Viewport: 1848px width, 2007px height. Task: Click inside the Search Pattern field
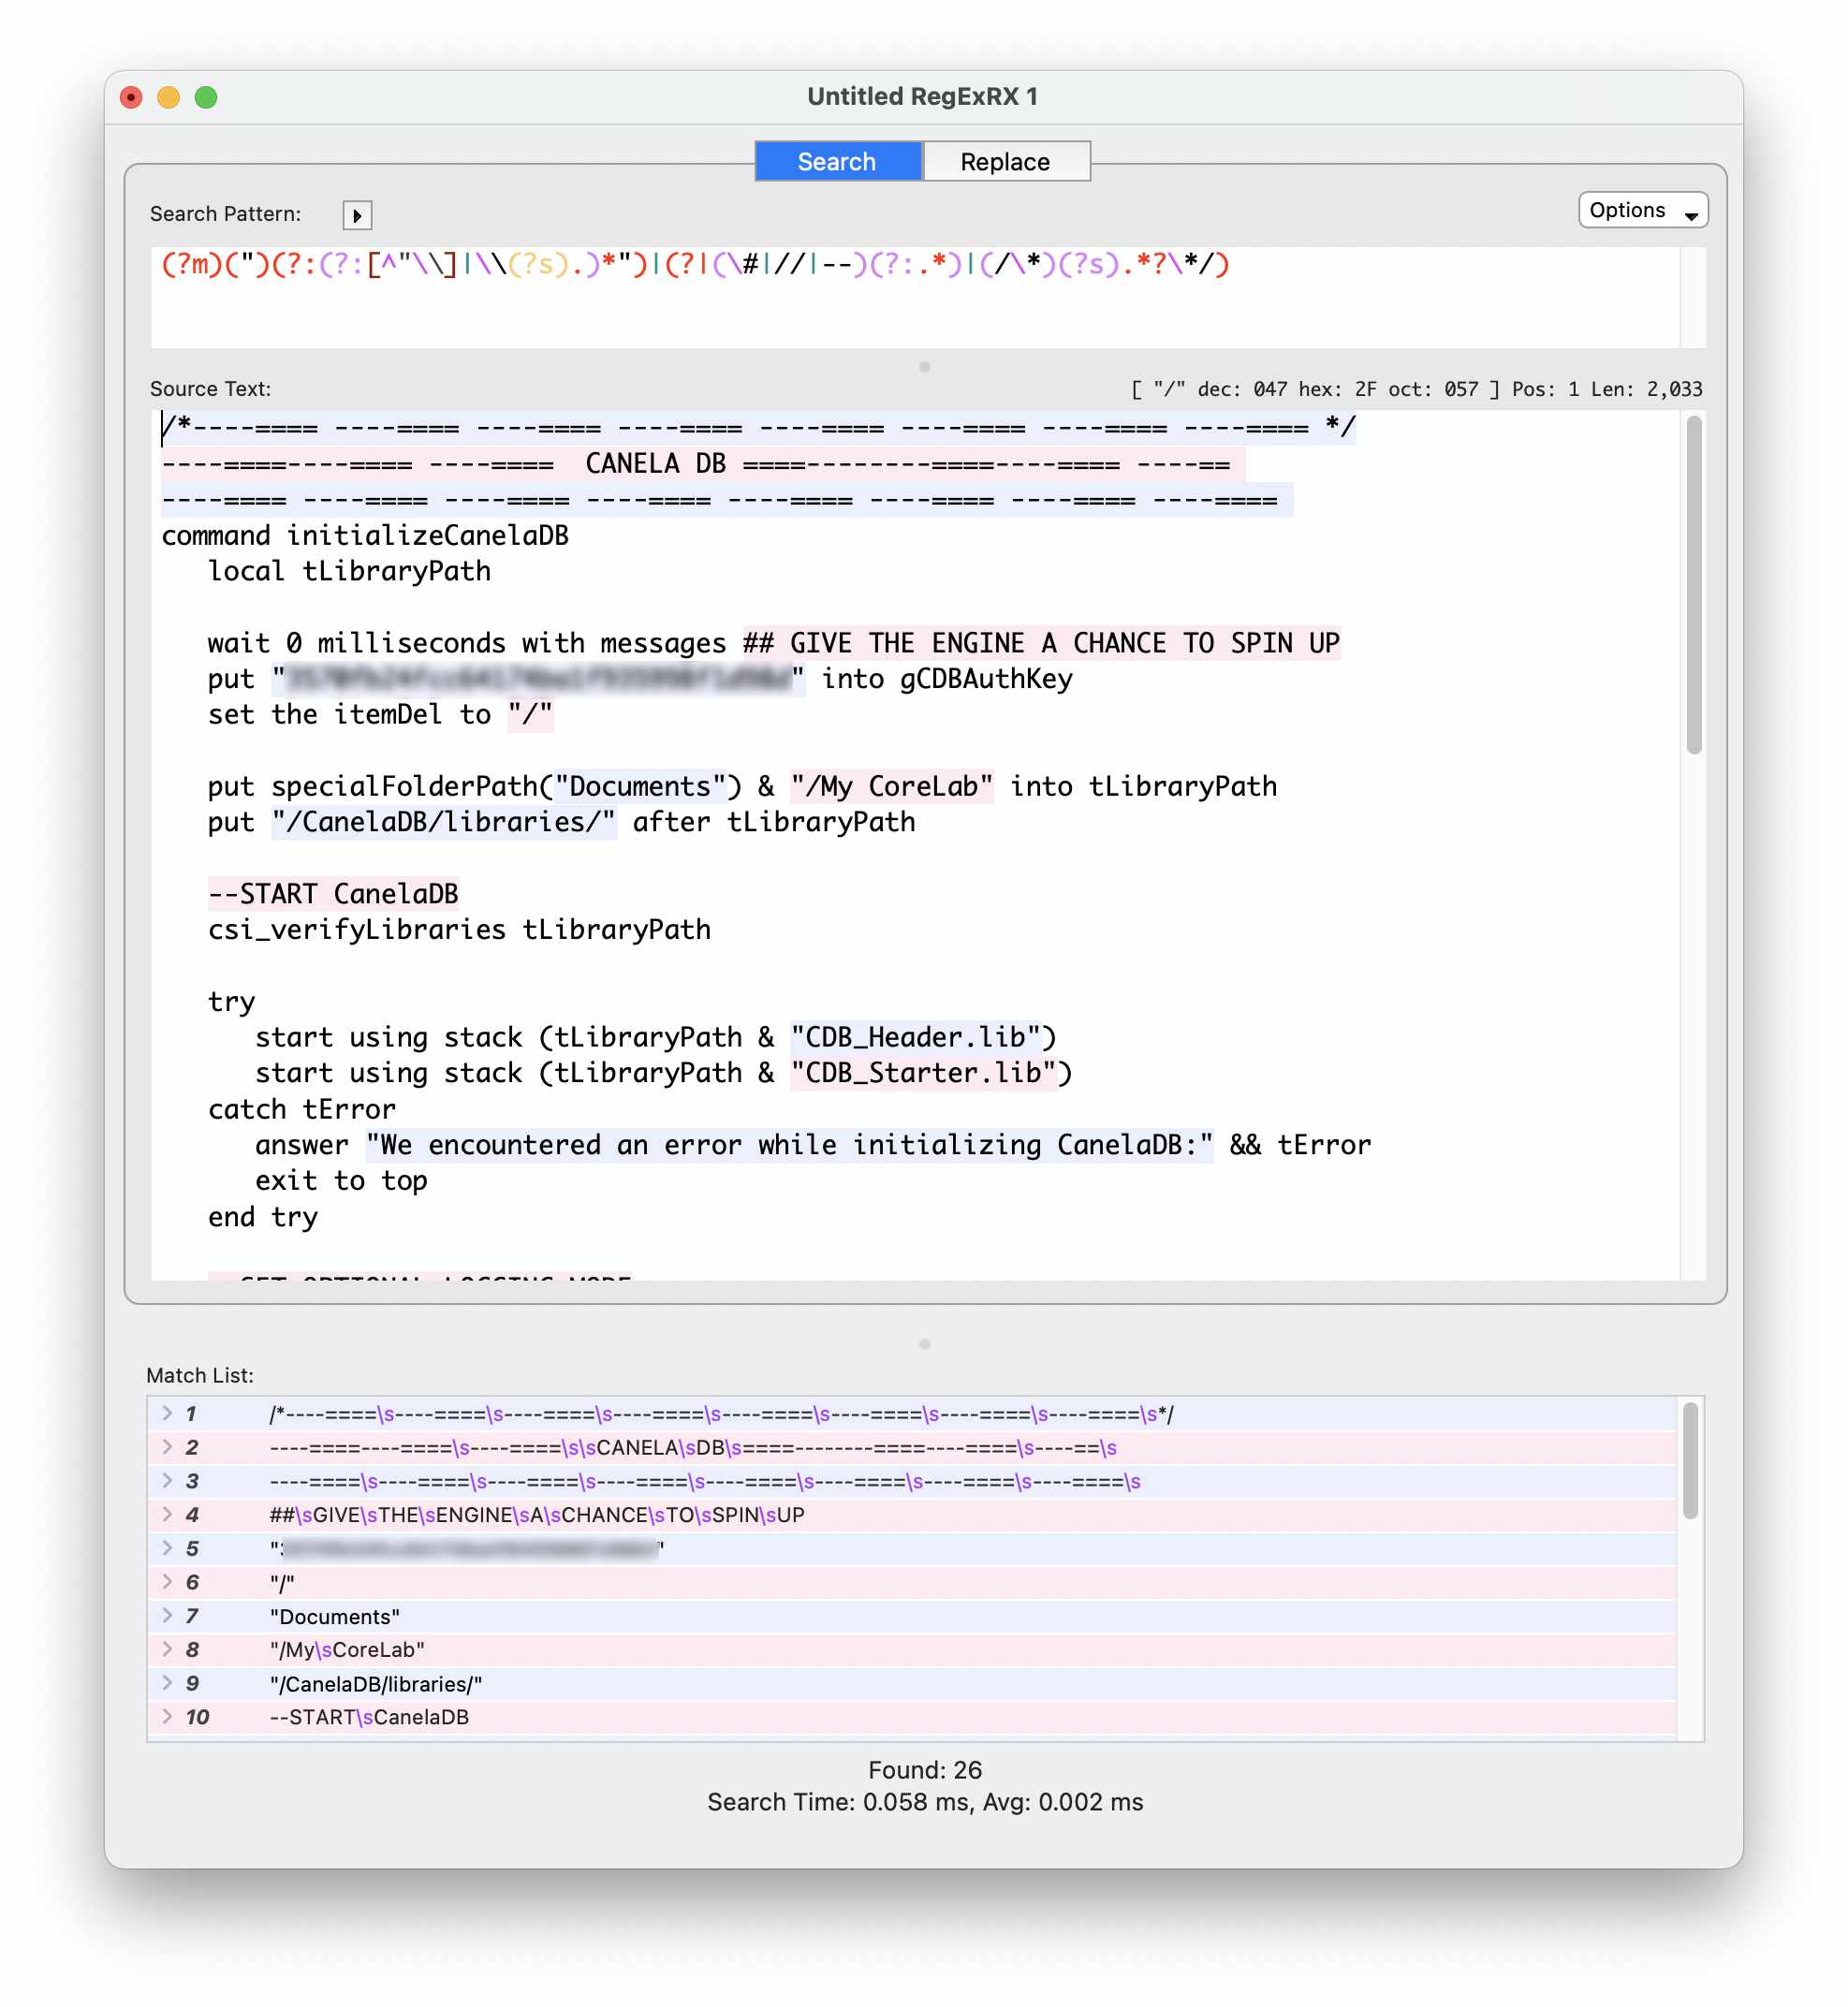point(900,300)
